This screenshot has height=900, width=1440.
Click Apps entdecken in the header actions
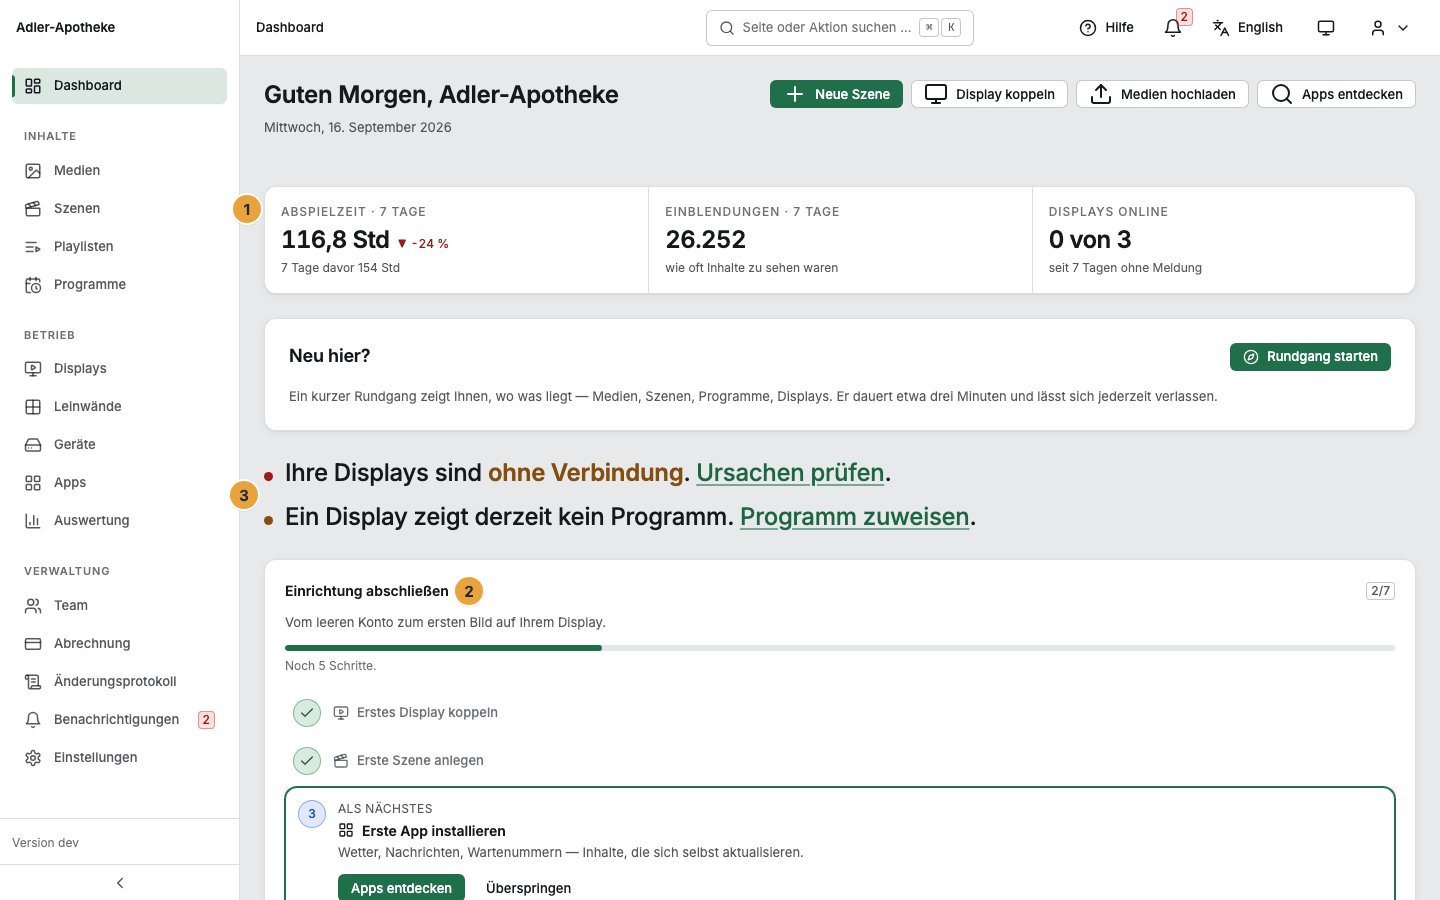pos(1336,94)
